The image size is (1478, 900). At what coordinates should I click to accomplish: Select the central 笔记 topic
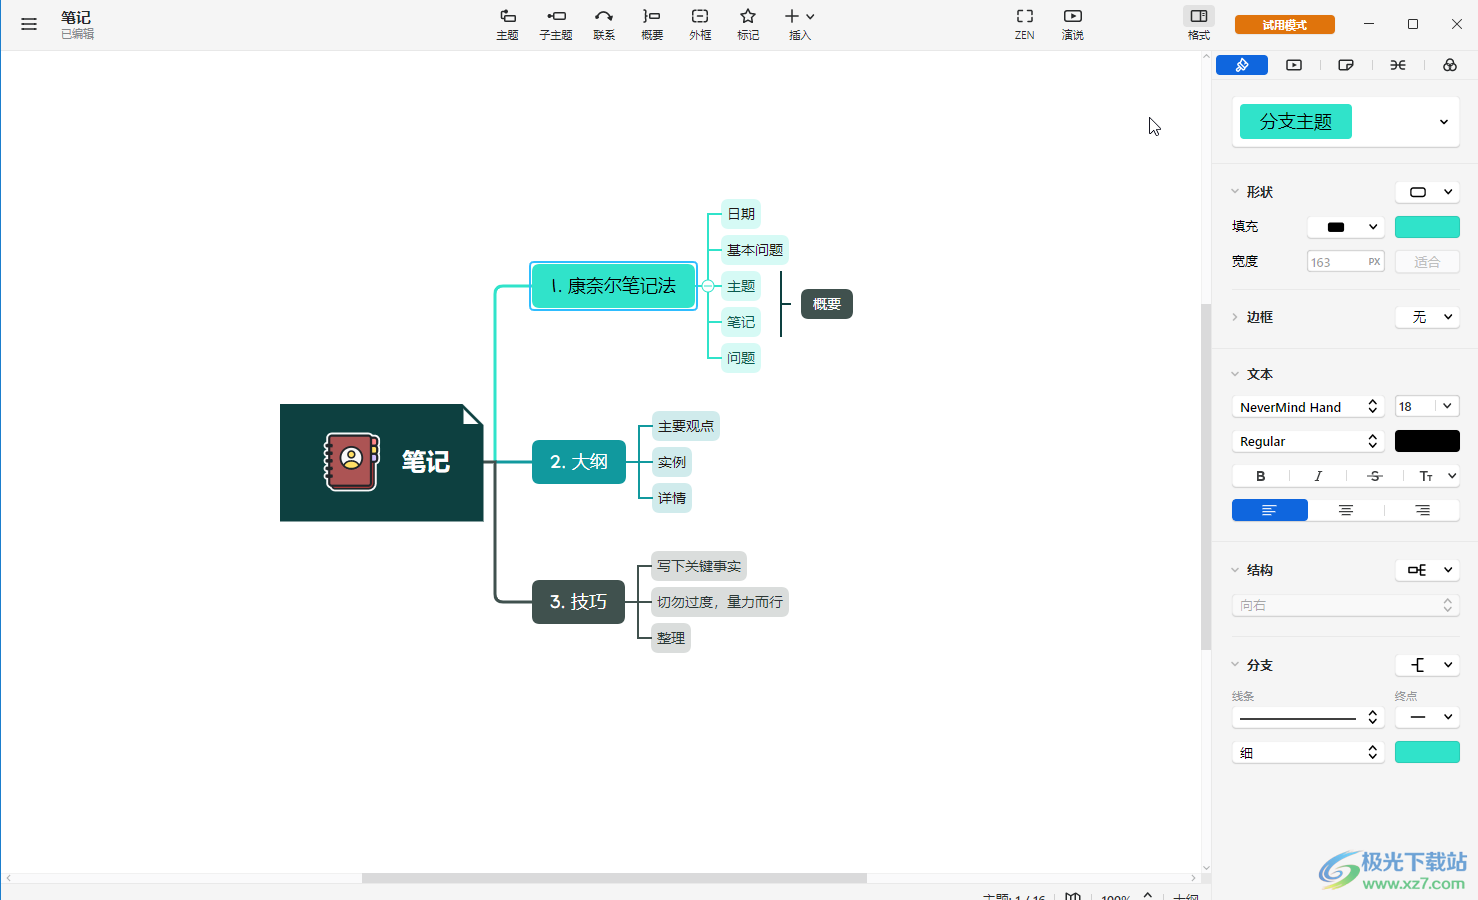point(382,462)
